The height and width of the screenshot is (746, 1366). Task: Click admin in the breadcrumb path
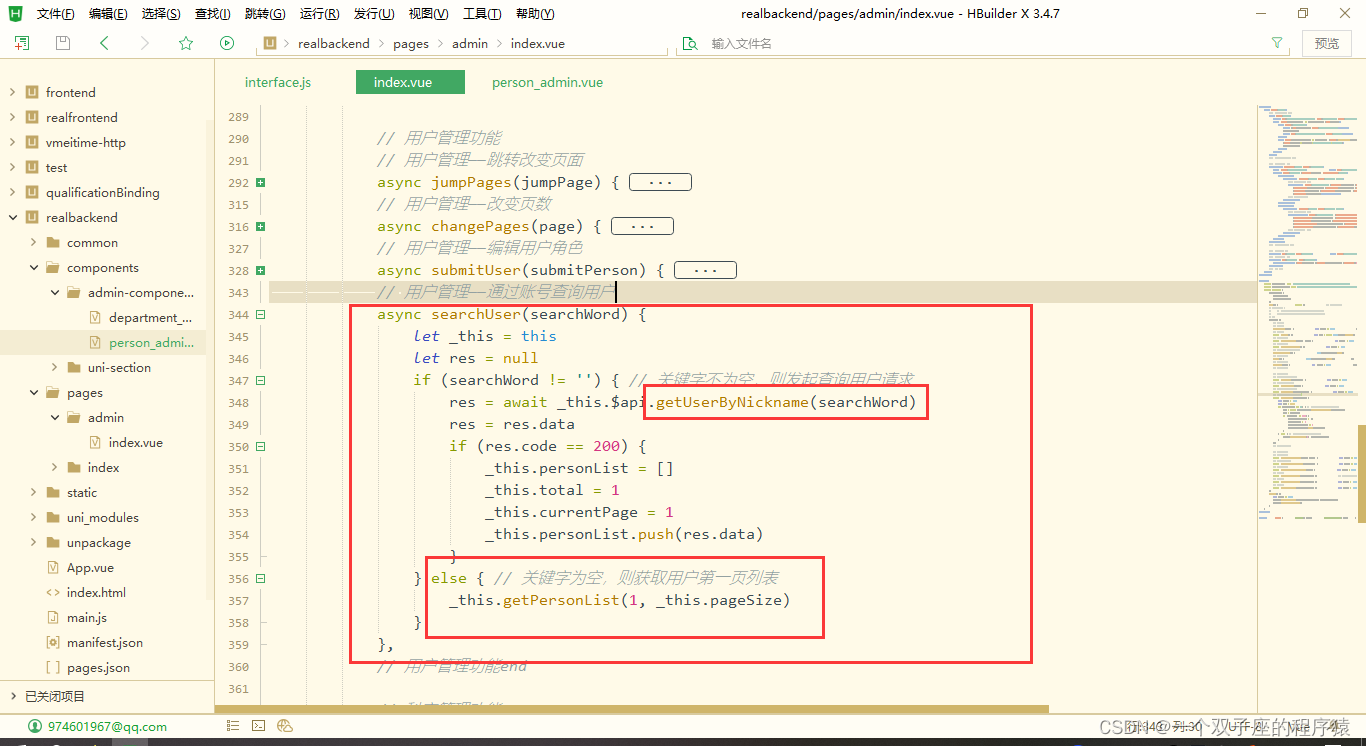point(470,43)
